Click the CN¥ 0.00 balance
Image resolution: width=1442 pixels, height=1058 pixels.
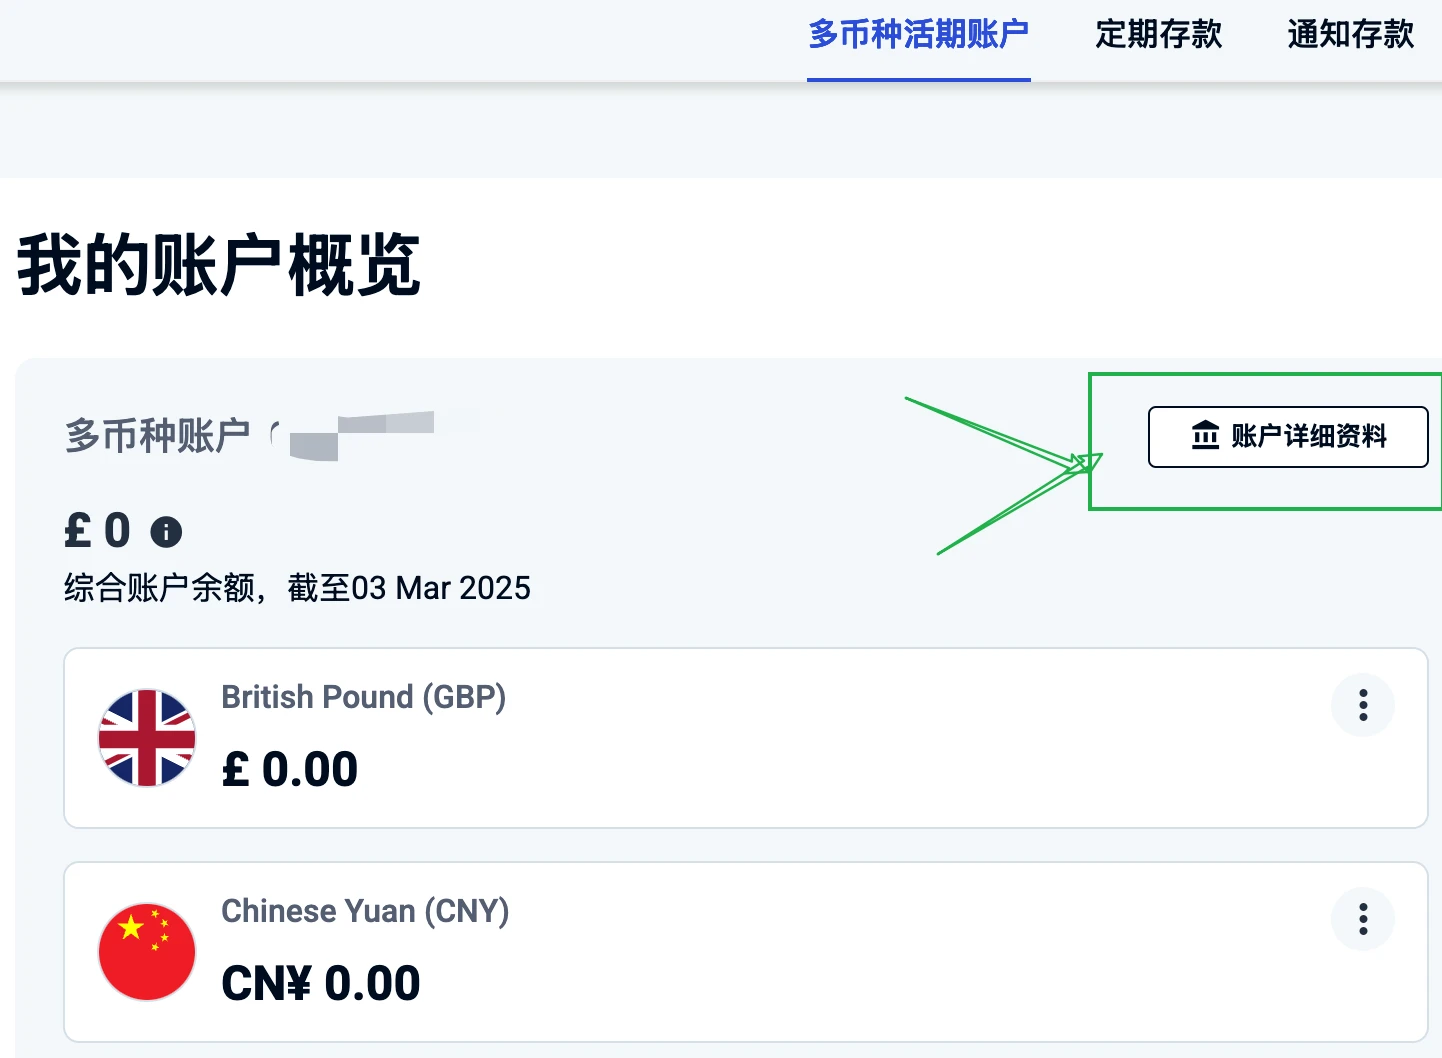[x=321, y=983]
